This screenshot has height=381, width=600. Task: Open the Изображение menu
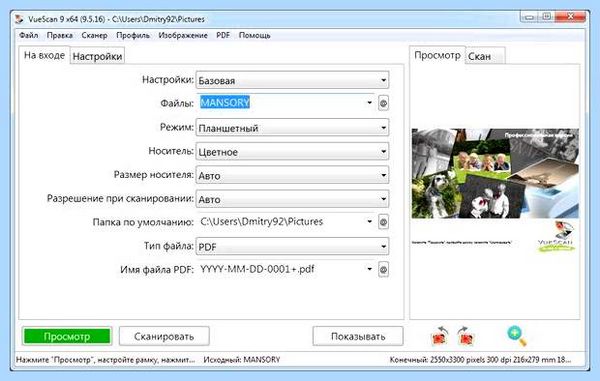pyautogui.click(x=183, y=36)
